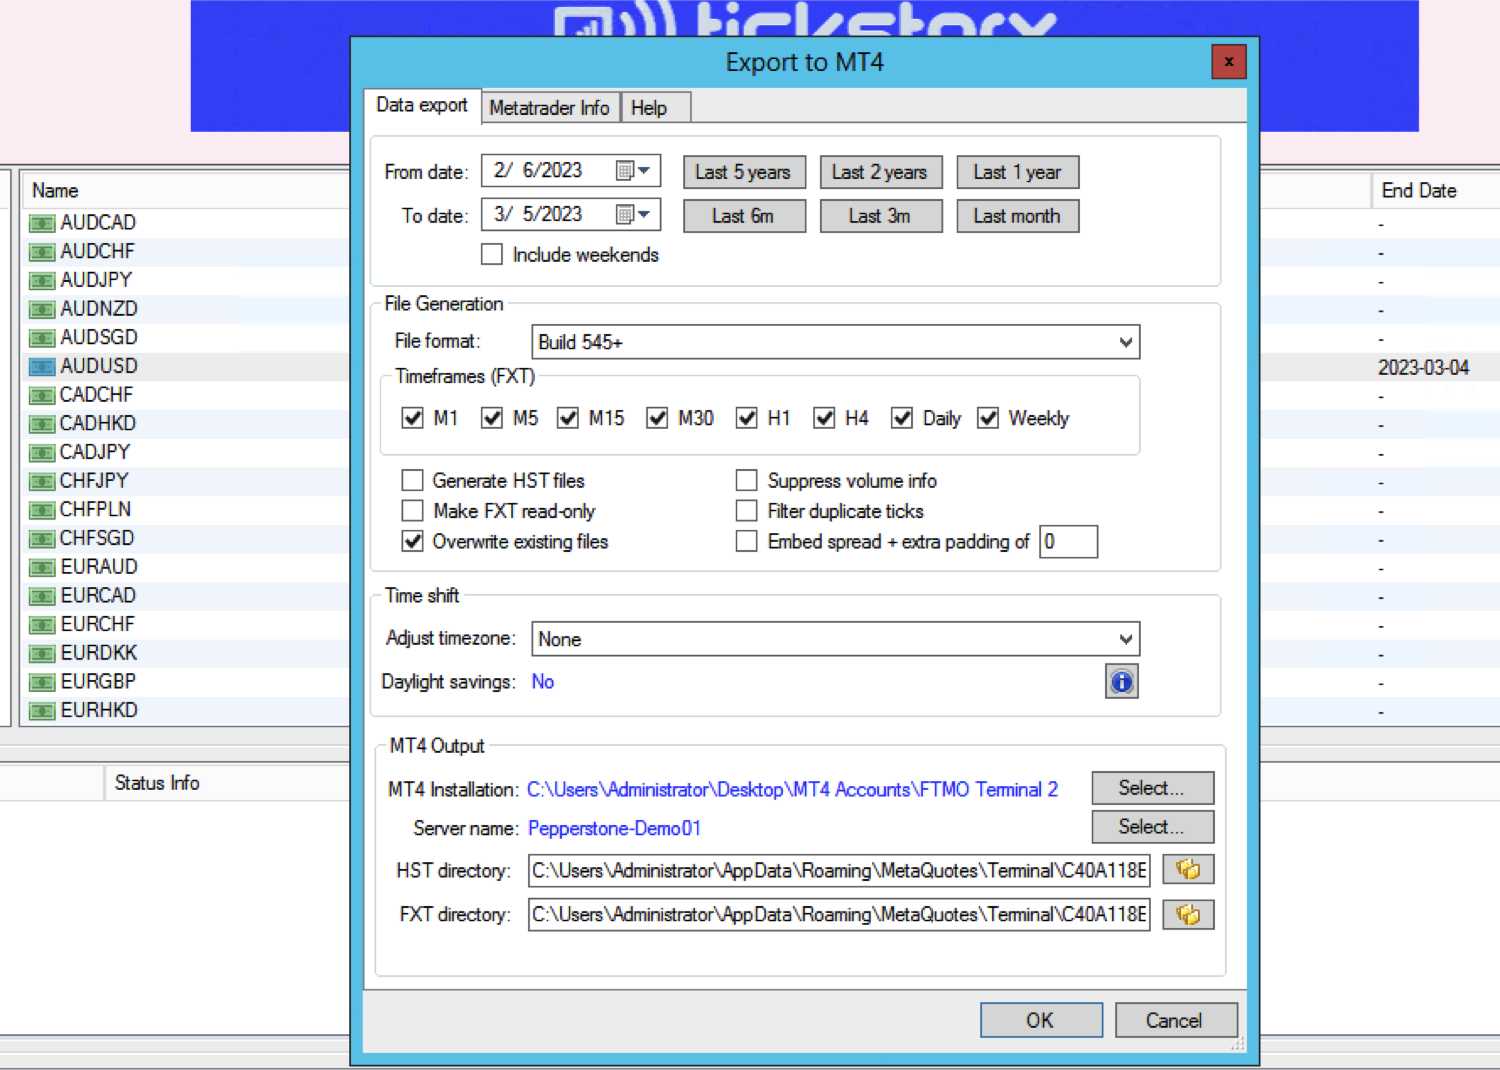
Task: Cancel the export dialog
Action: tap(1176, 1020)
